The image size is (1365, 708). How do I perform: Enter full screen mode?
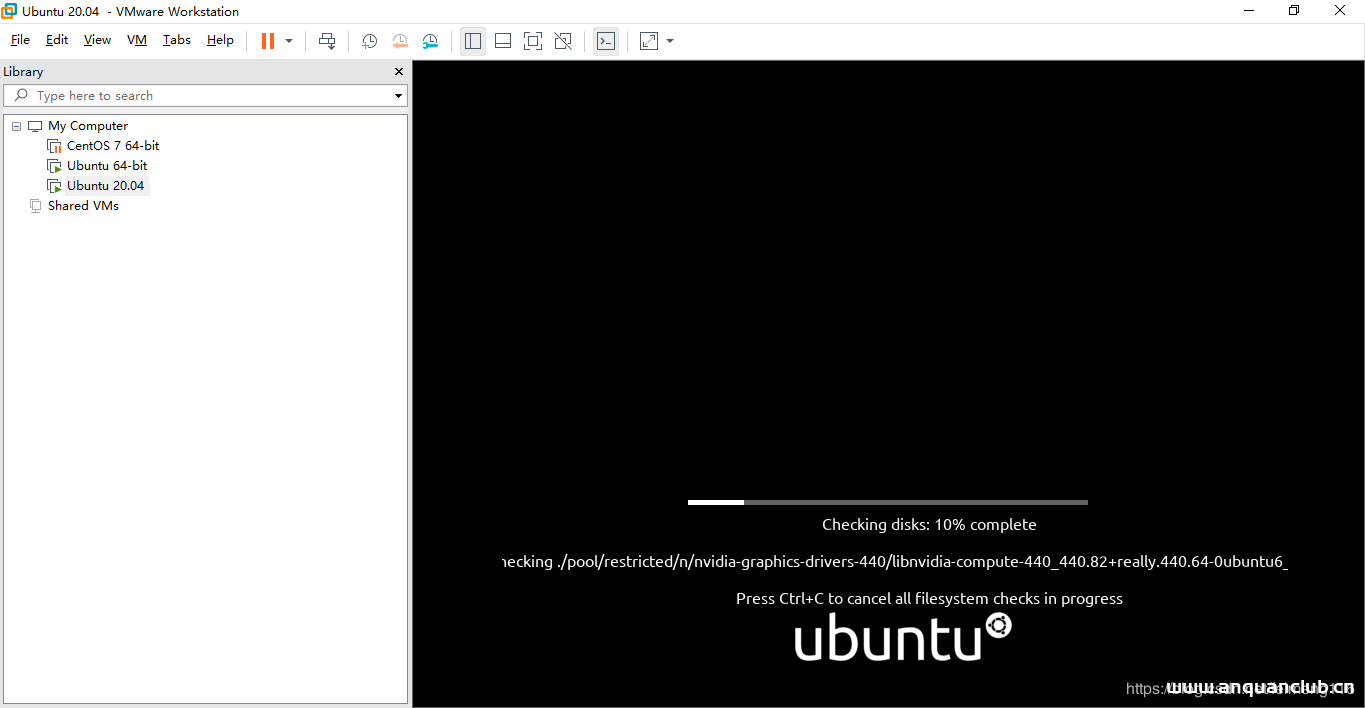click(533, 41)
